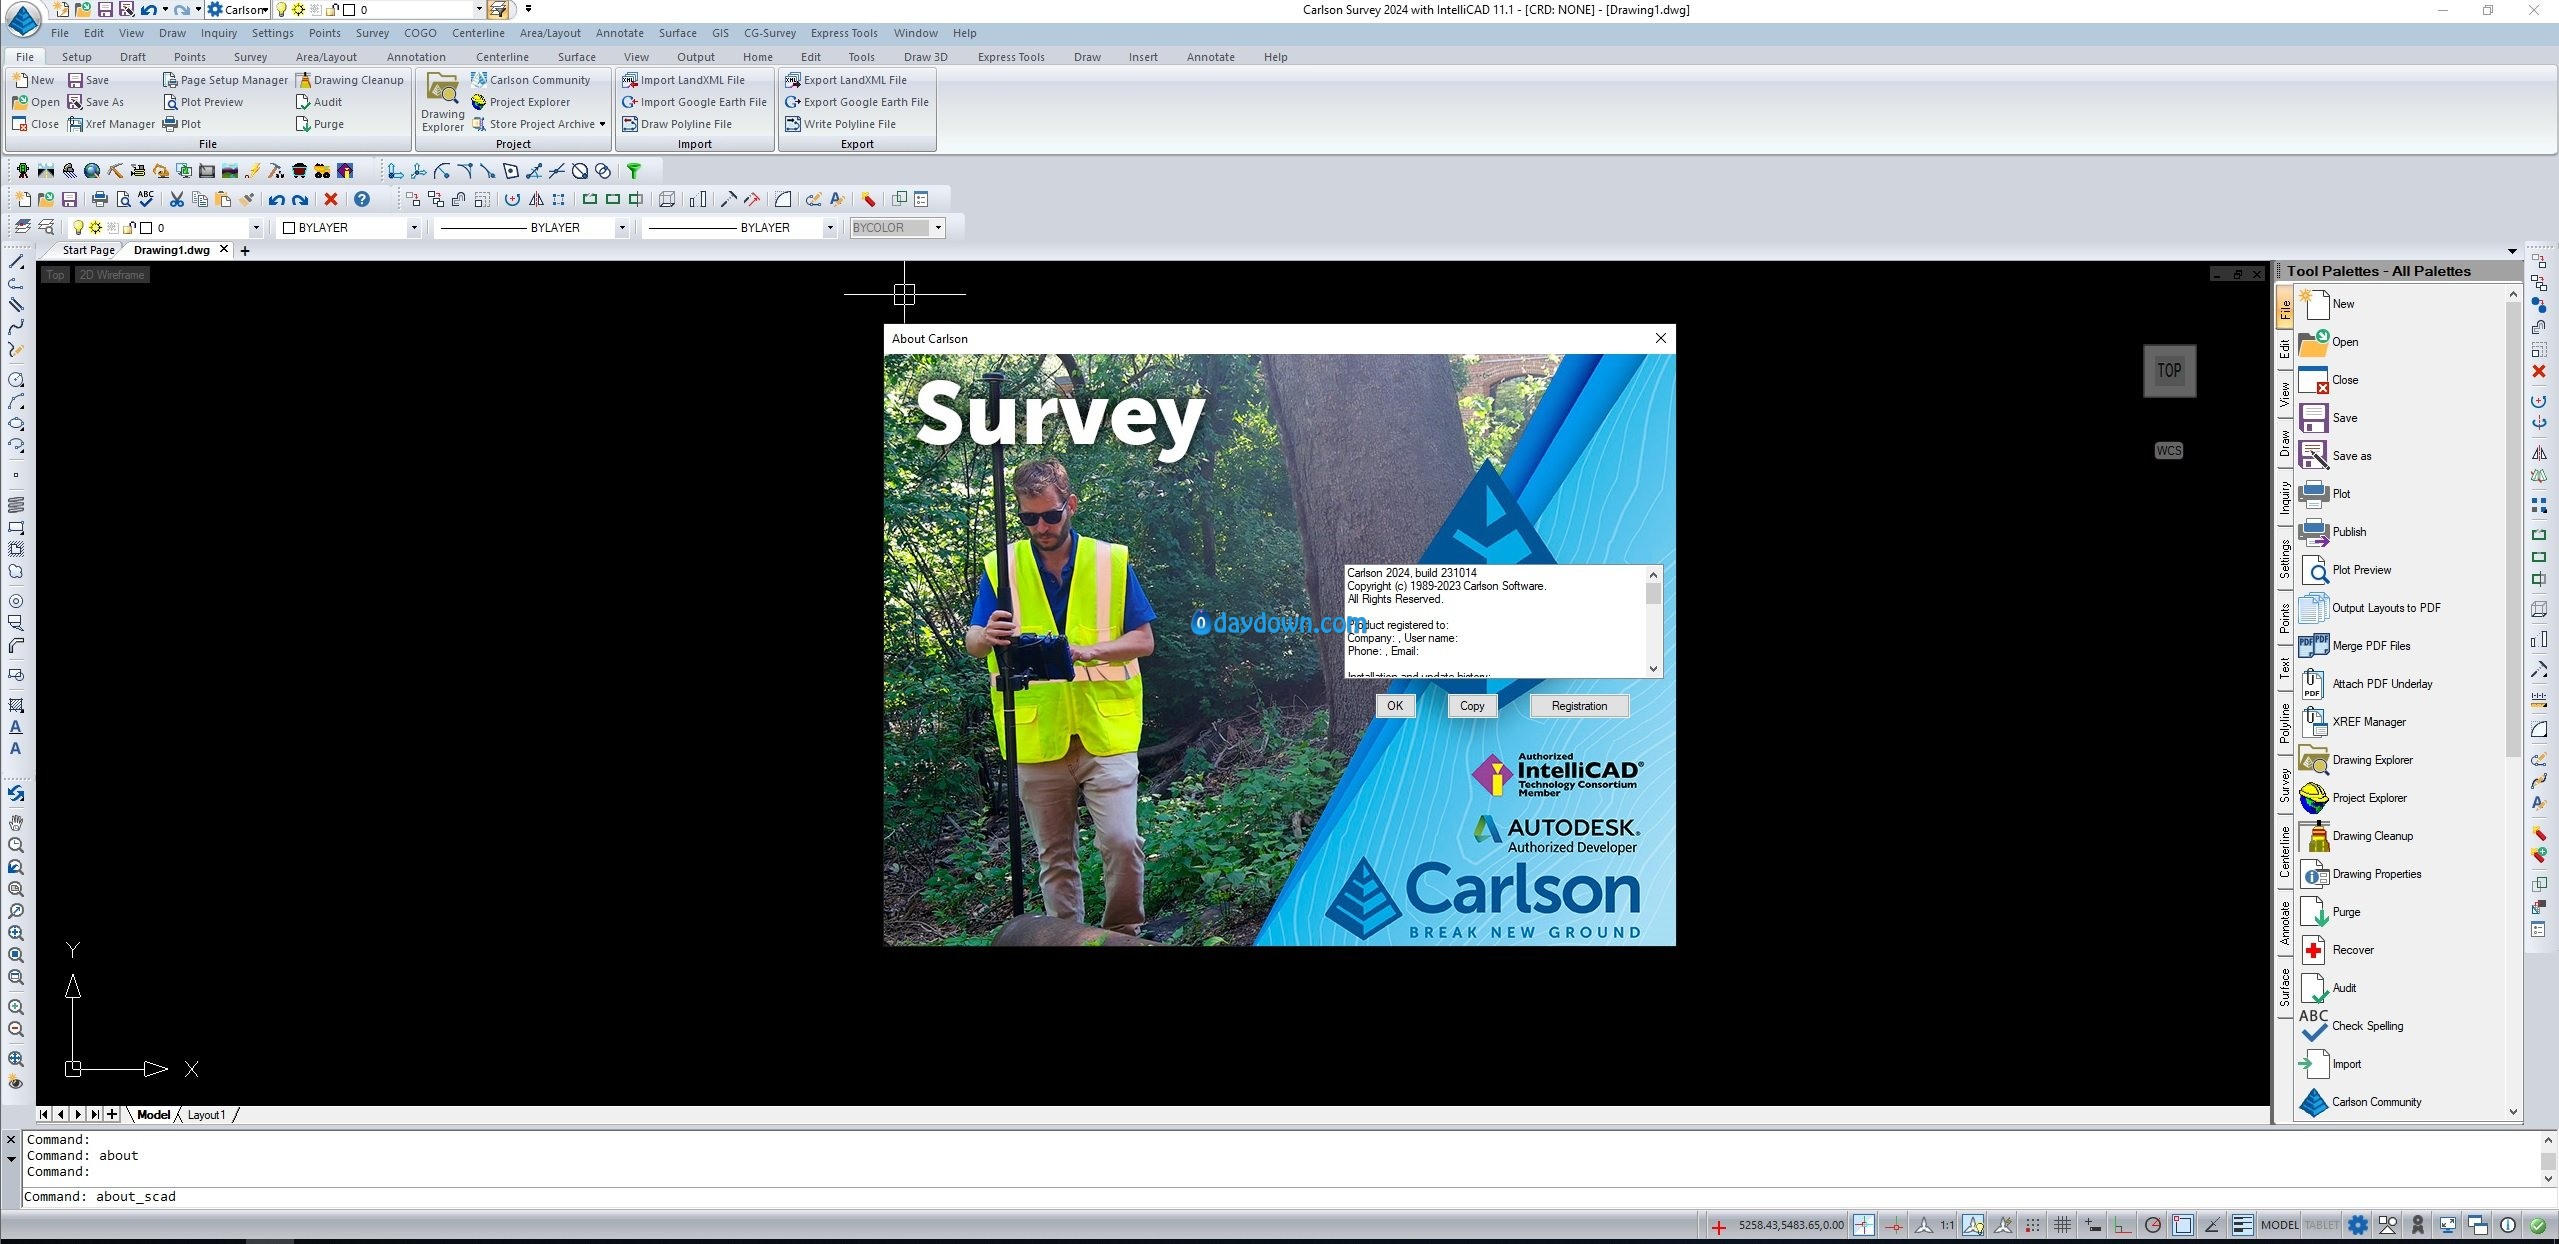Click OK in About Carlson dialog

tap(1395, 706)
